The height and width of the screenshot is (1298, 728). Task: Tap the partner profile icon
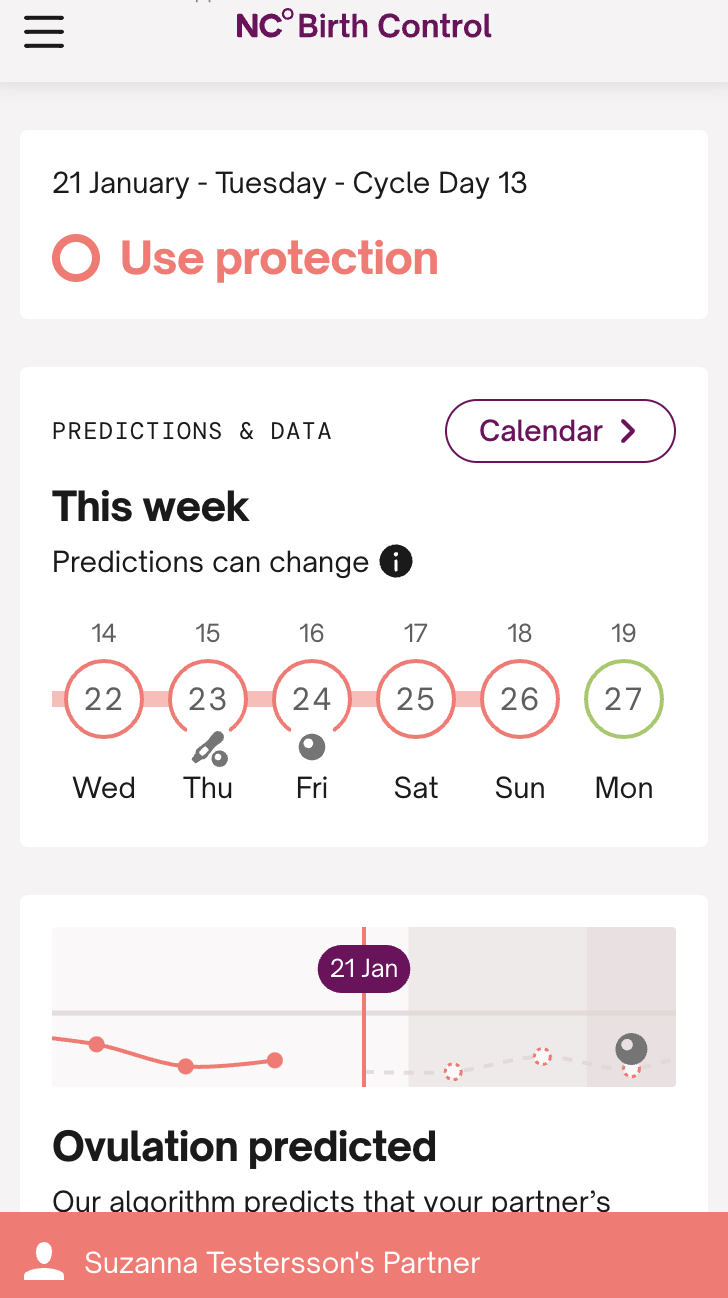[x=44, y=1262]
